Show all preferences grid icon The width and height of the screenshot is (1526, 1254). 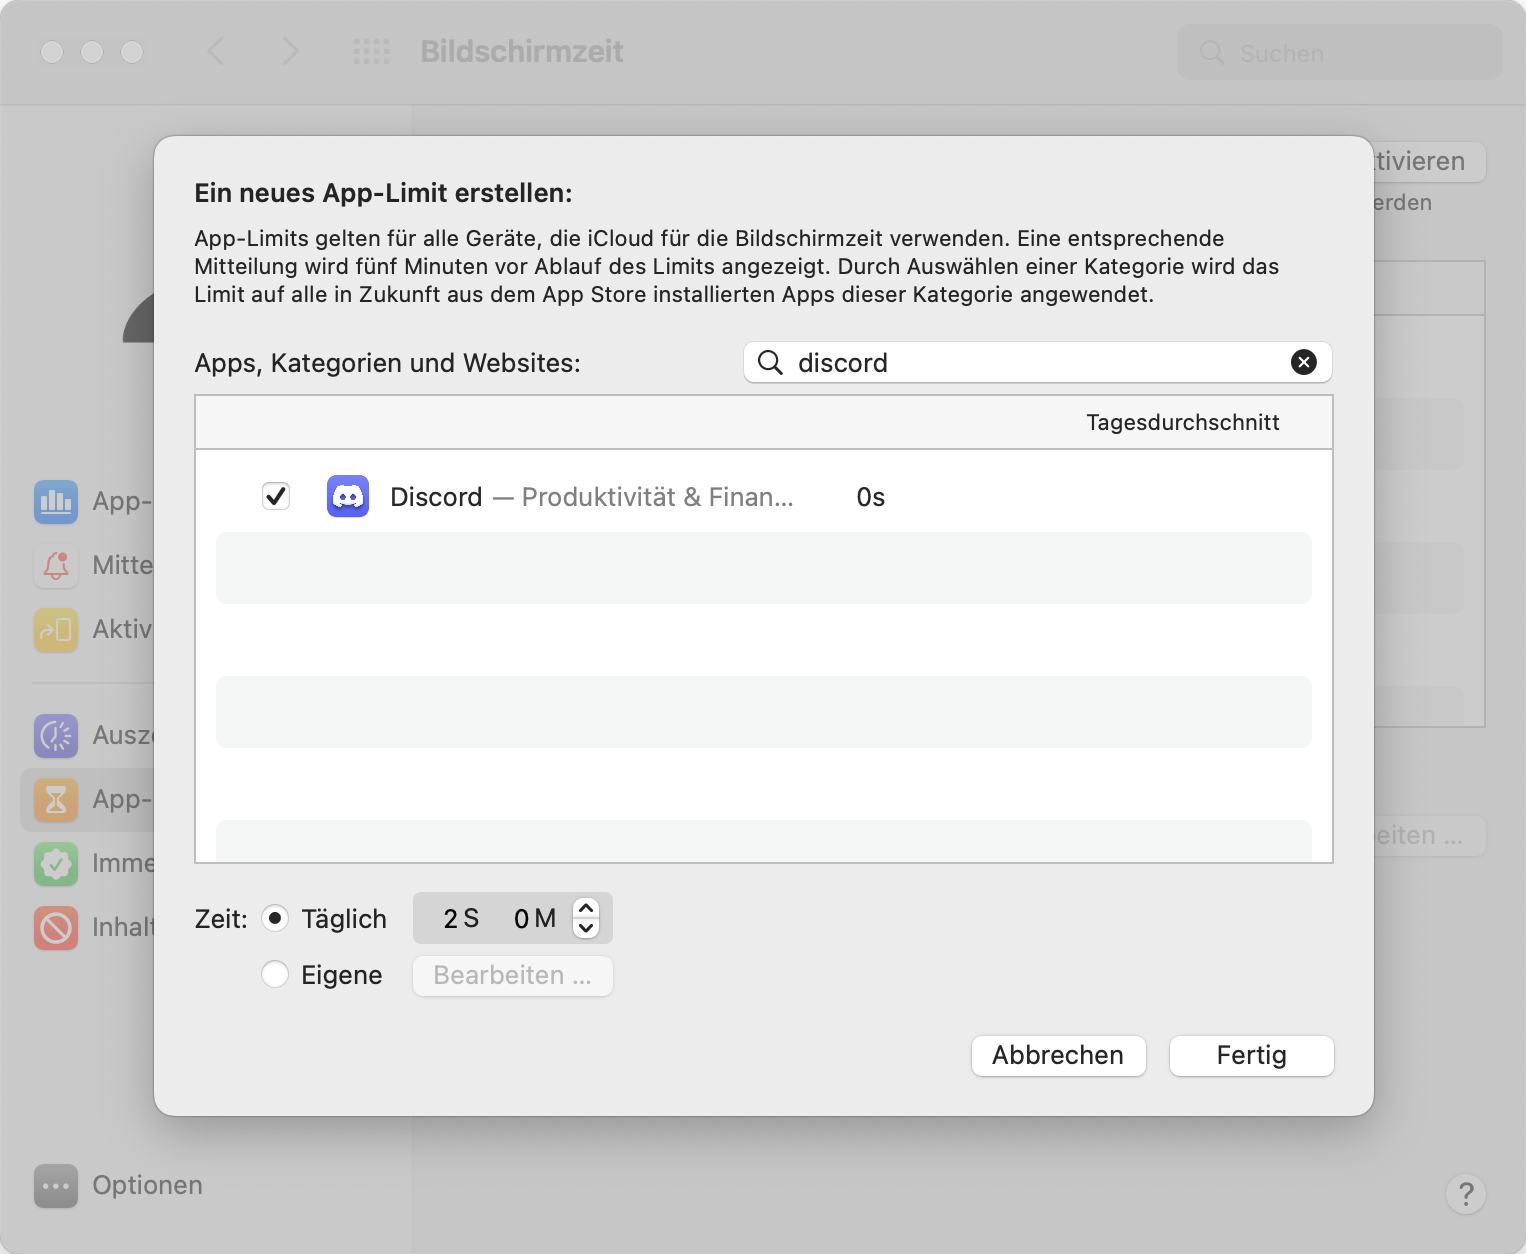[372, 51]
